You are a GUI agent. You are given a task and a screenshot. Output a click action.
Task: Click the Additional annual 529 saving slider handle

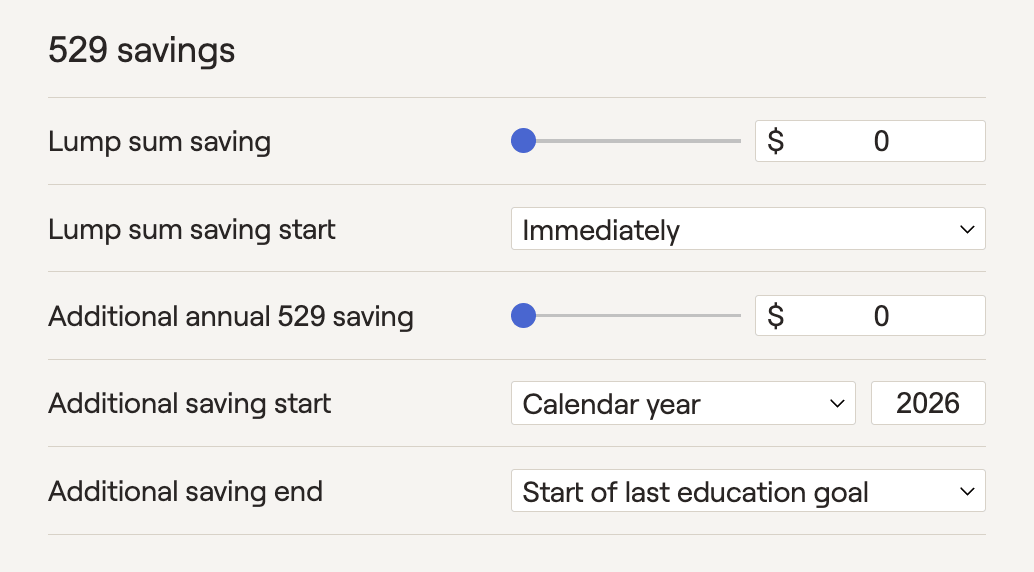tap(523, 317)
